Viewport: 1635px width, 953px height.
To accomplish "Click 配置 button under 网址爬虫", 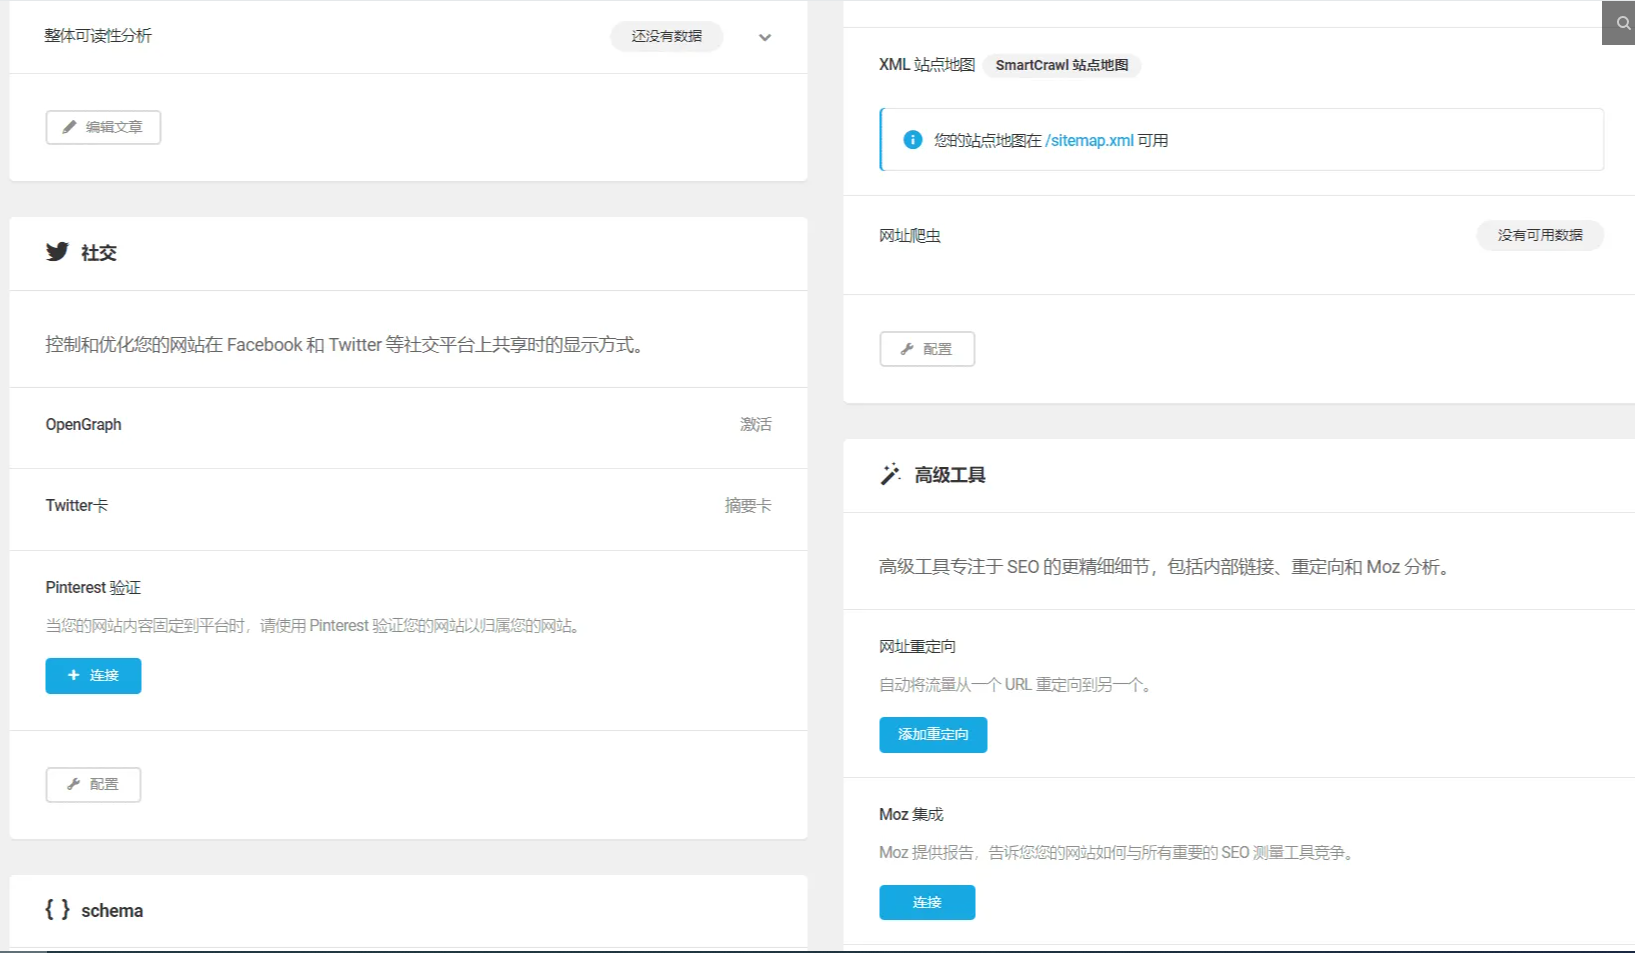I will coord(927,349).
